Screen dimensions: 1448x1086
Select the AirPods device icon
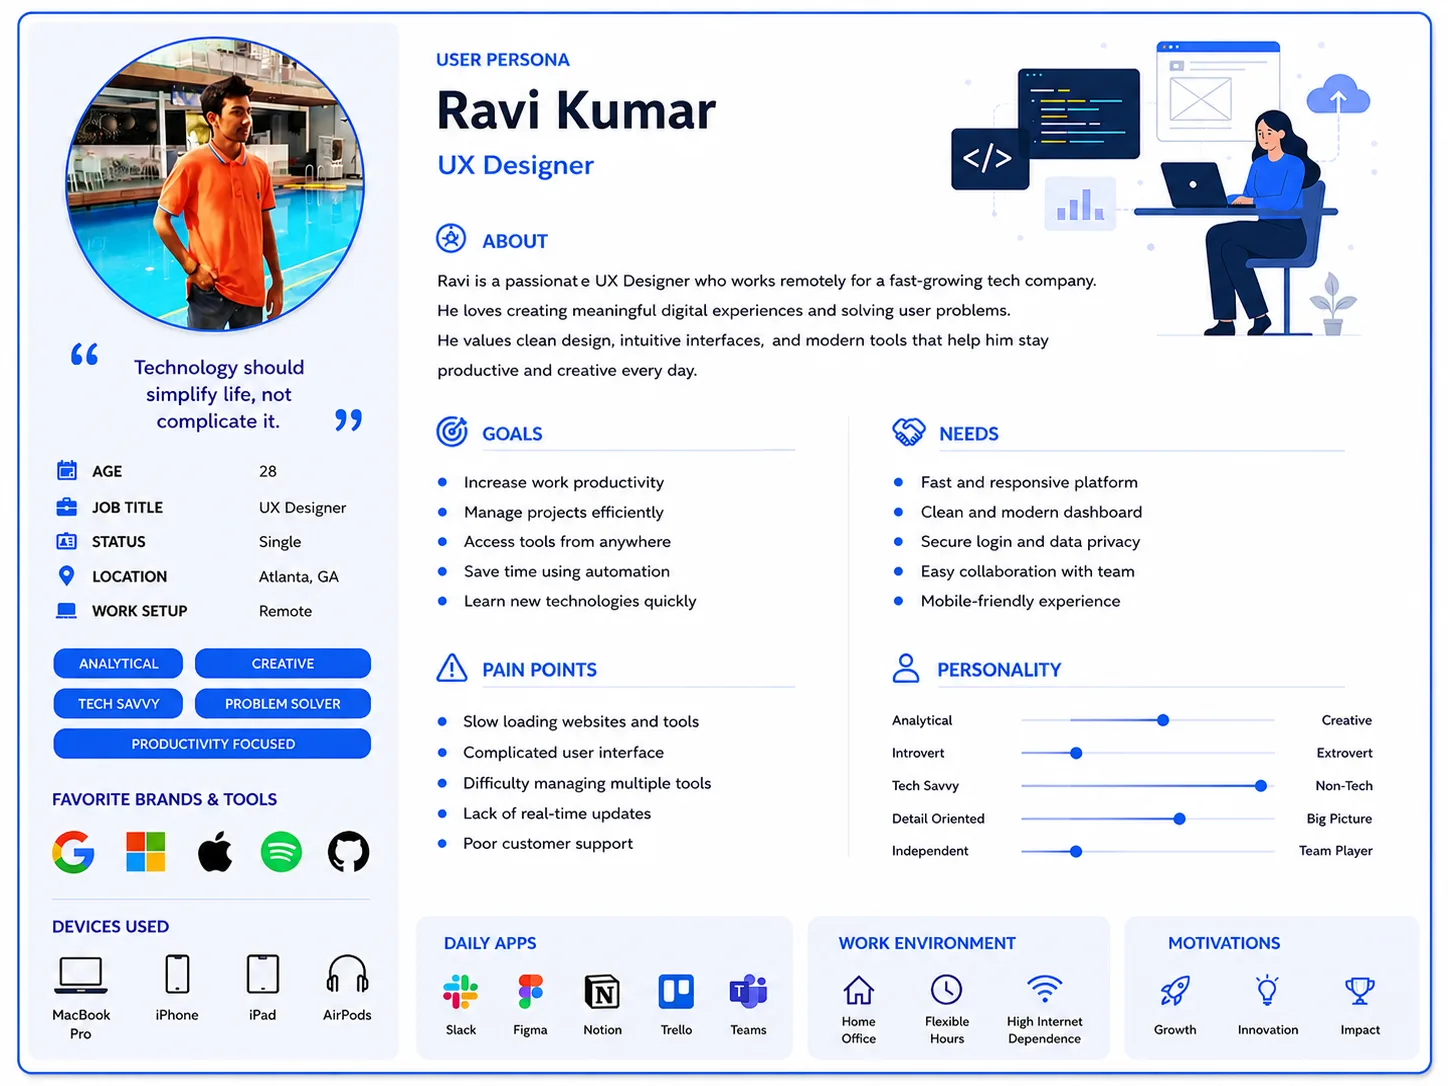tap(347, 974)
